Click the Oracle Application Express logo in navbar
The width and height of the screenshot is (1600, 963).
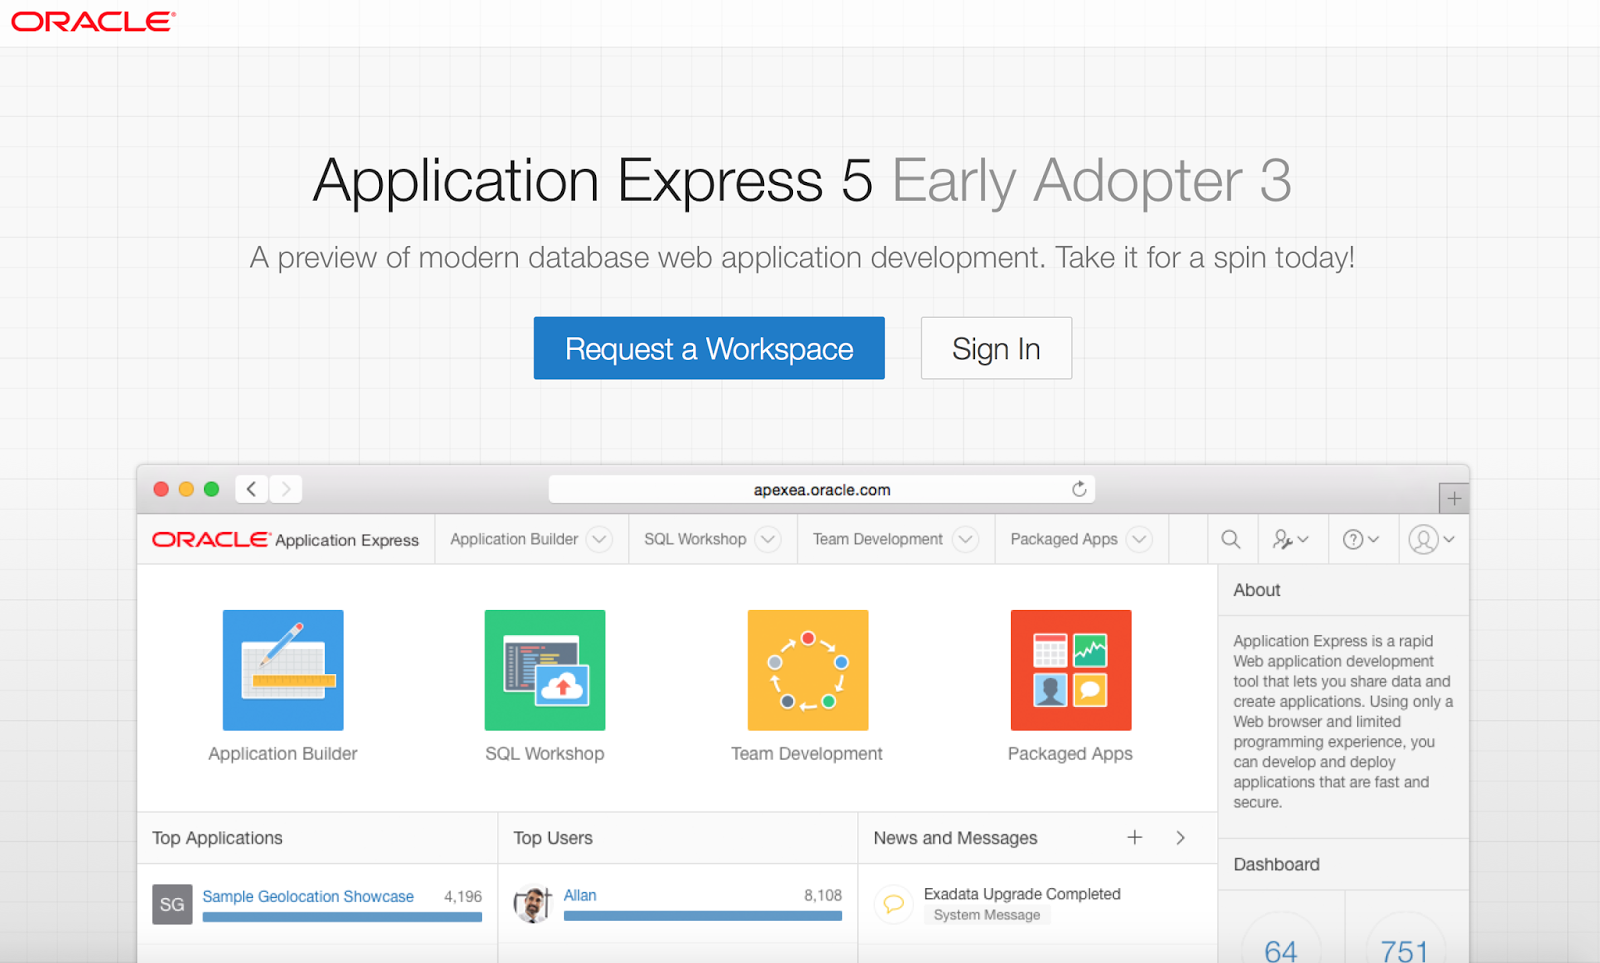286,540
